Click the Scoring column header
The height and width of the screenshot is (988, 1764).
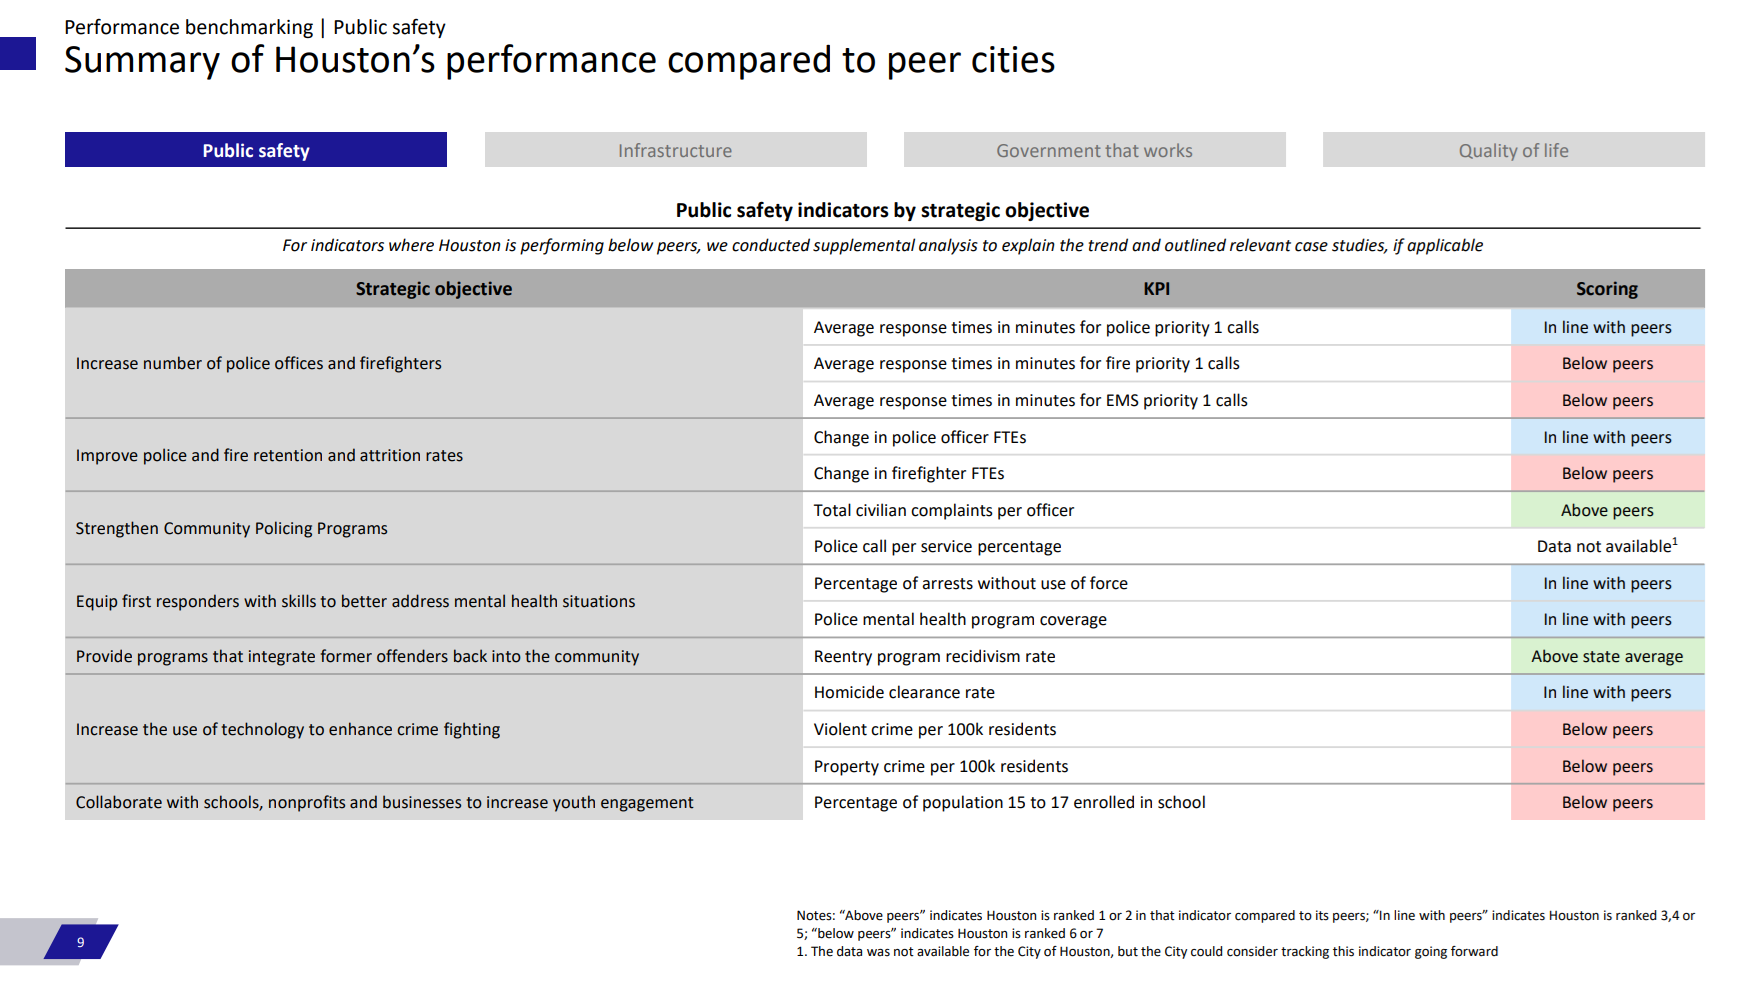pyautogui.click(x=1606, y=289)
